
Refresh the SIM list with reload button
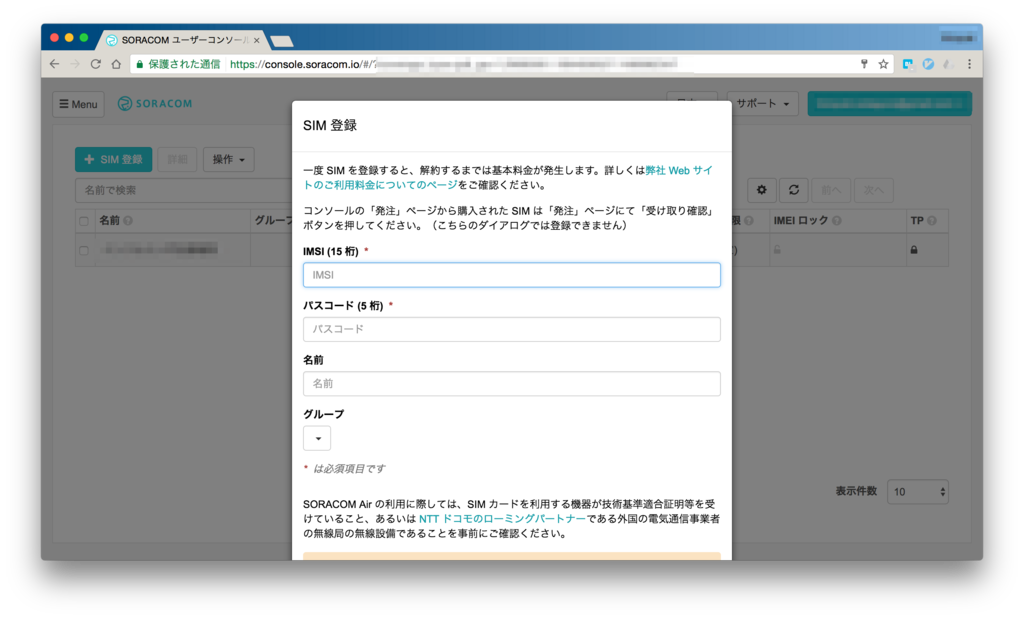(793, 190)
